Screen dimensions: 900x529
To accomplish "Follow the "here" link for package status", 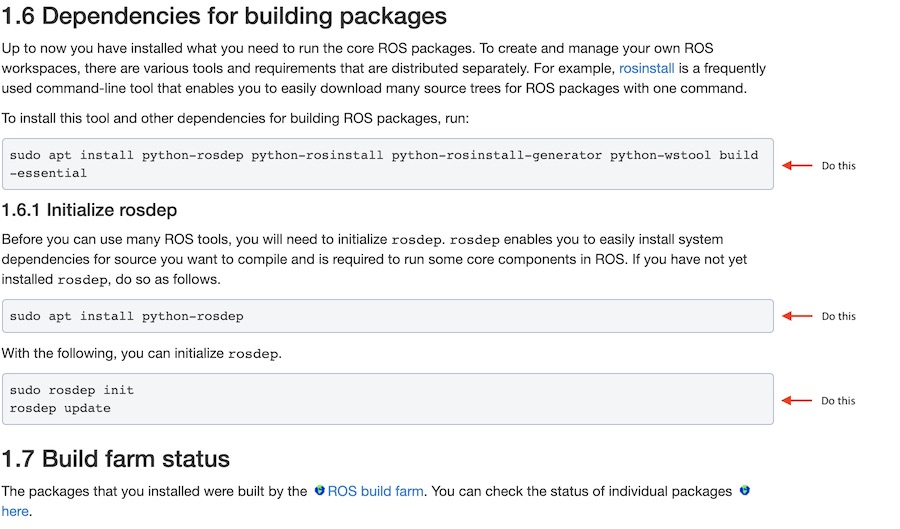I will pyautogui.click(x=16, y=511).
